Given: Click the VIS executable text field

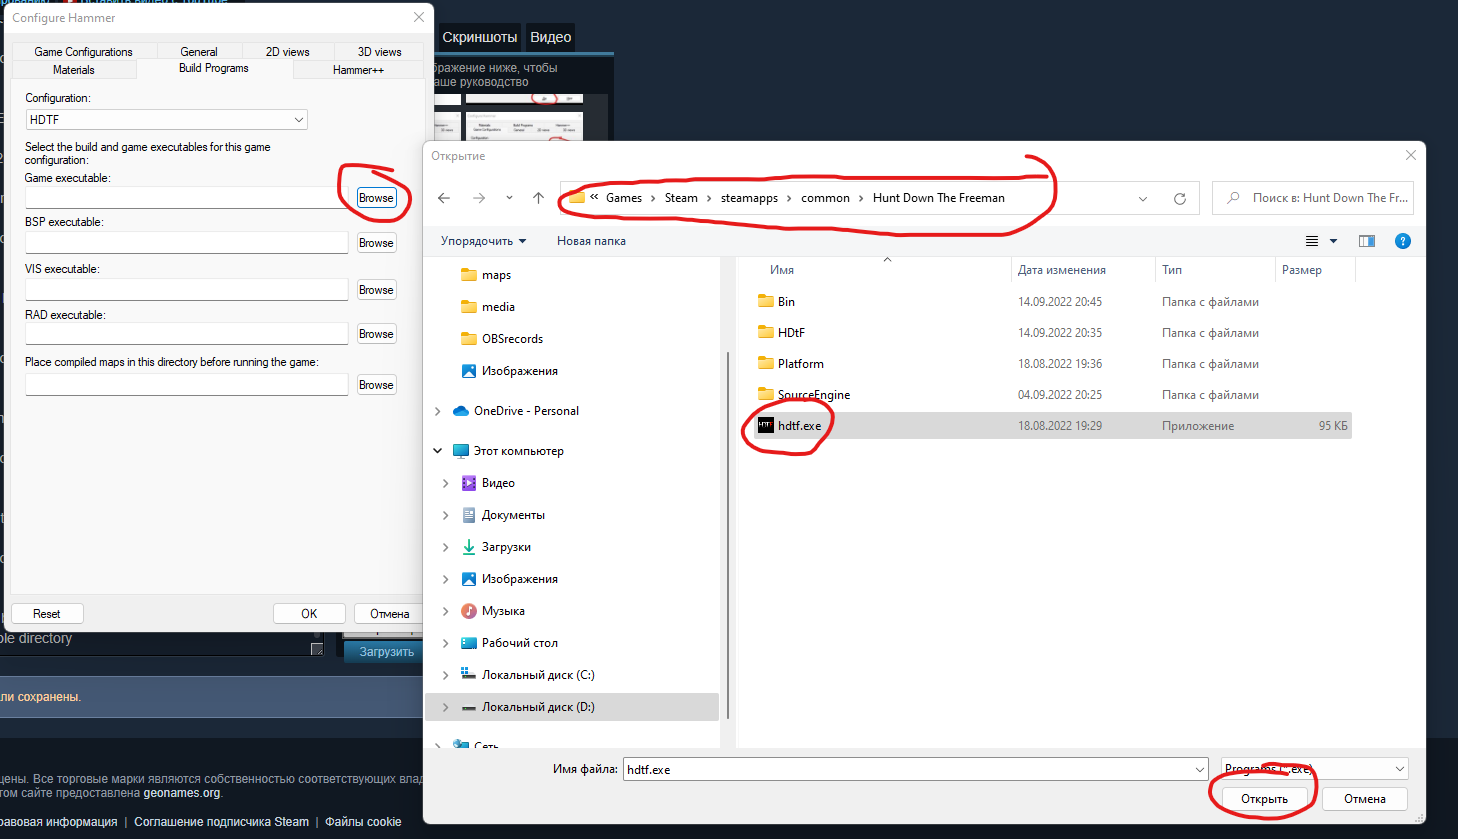Looking at the screenshot, I should coord(187,290).
